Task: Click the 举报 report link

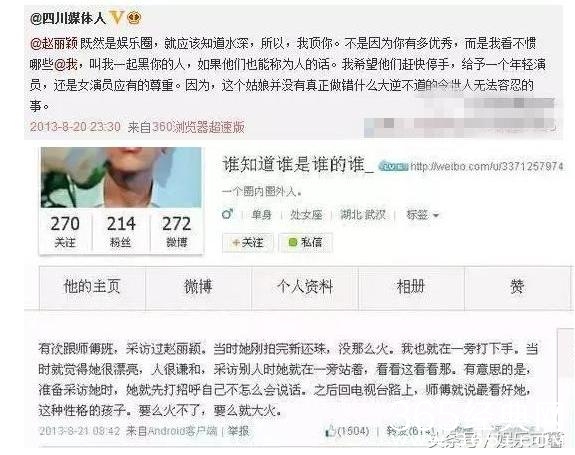Action: (x=238, y=431)
